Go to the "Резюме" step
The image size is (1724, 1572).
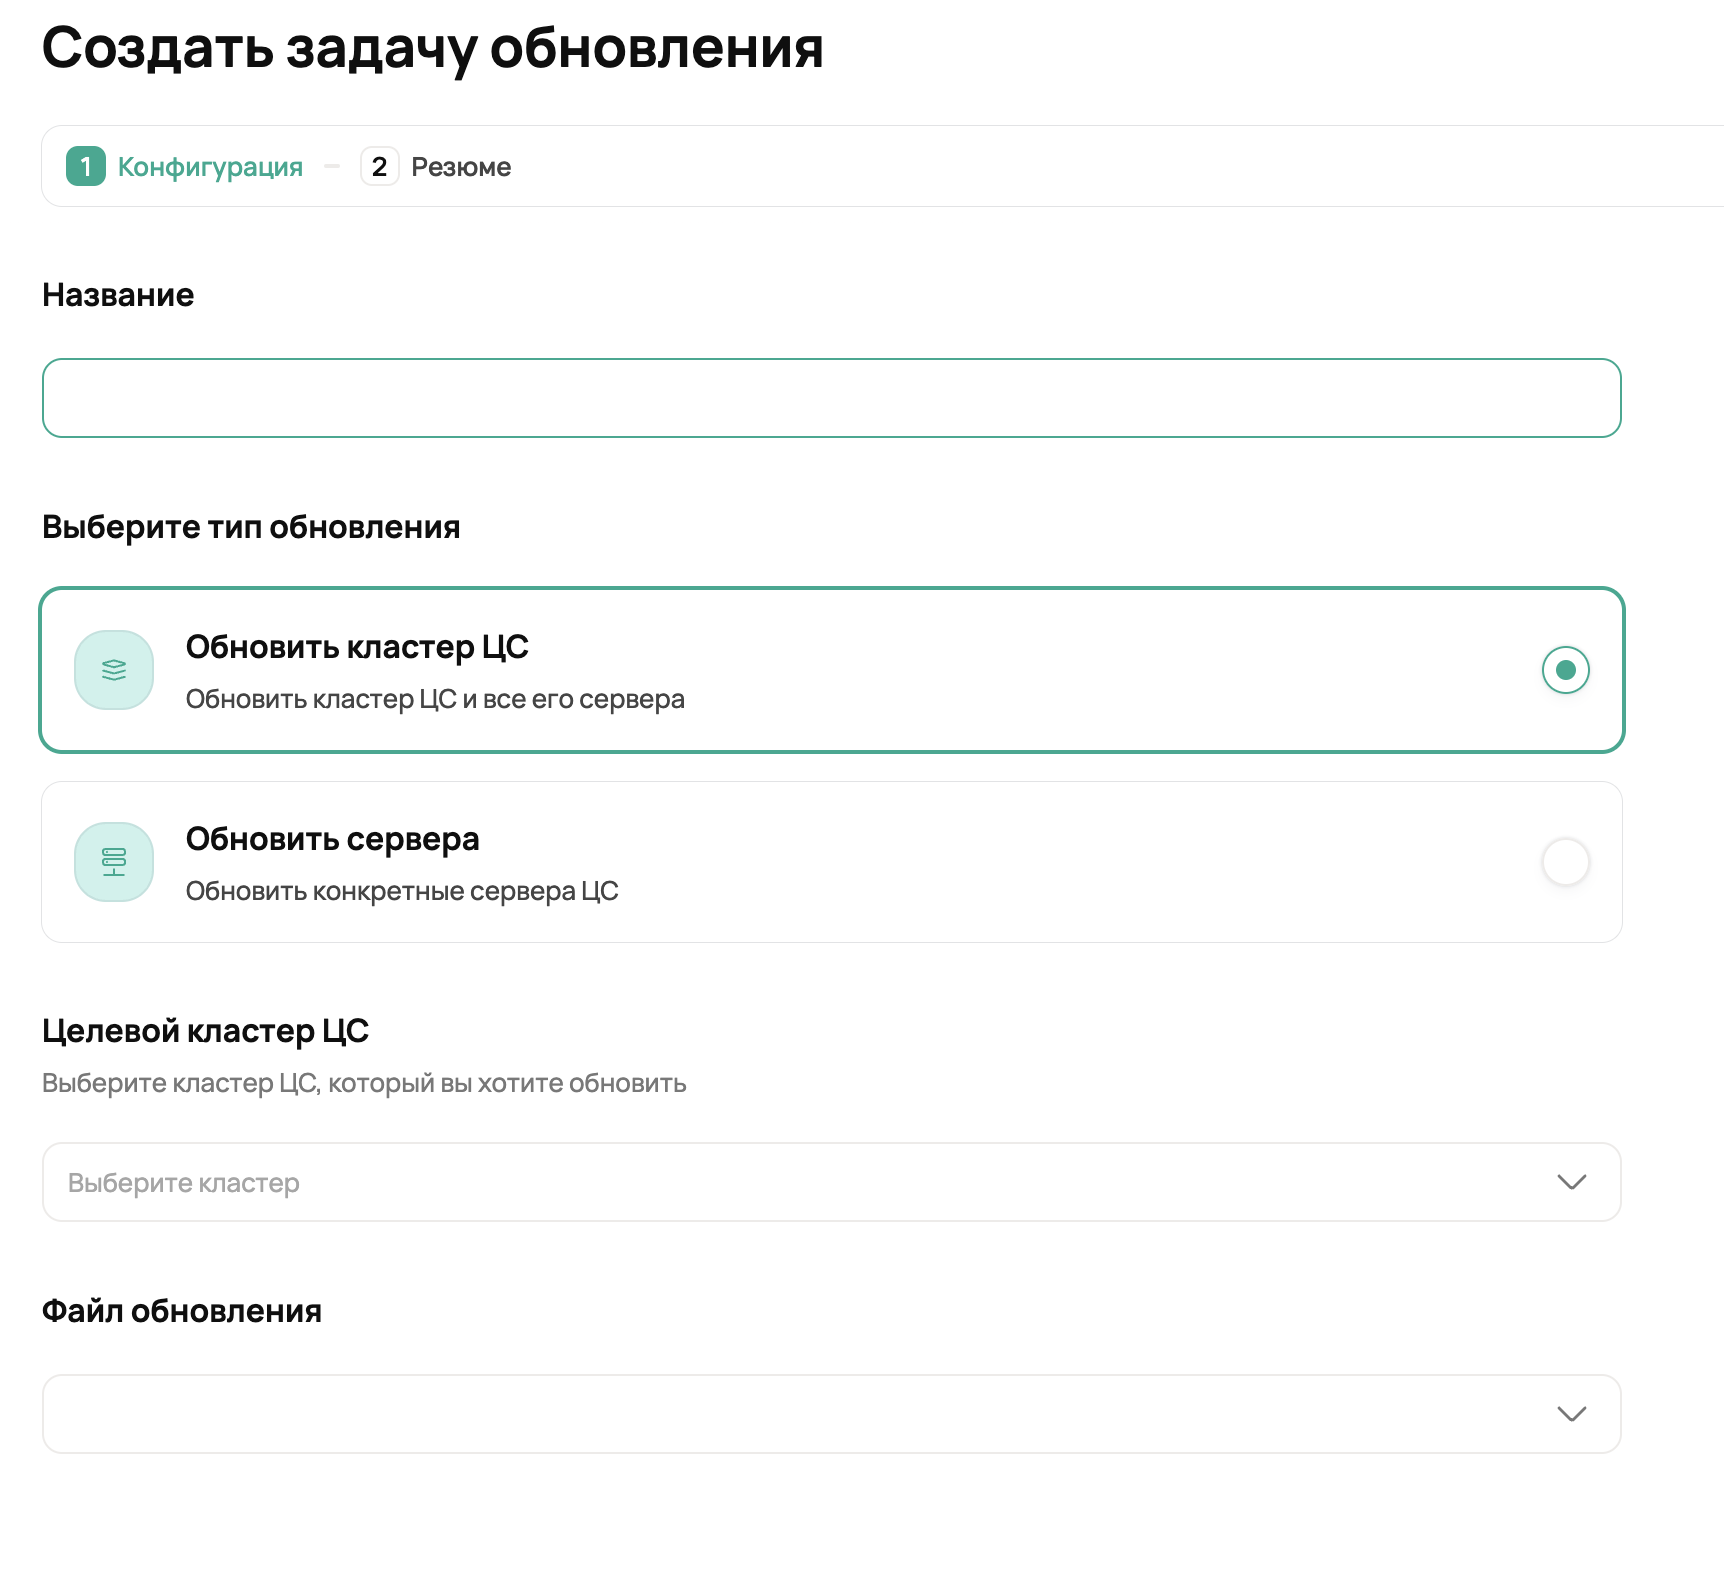click(x=461, y=167)
